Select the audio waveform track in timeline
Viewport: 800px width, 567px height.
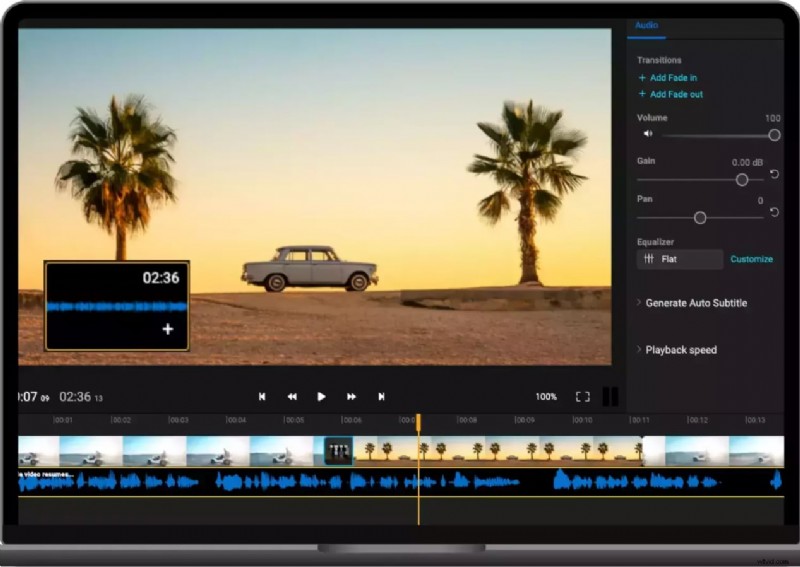pyautogui.click(x=401, y=482)
